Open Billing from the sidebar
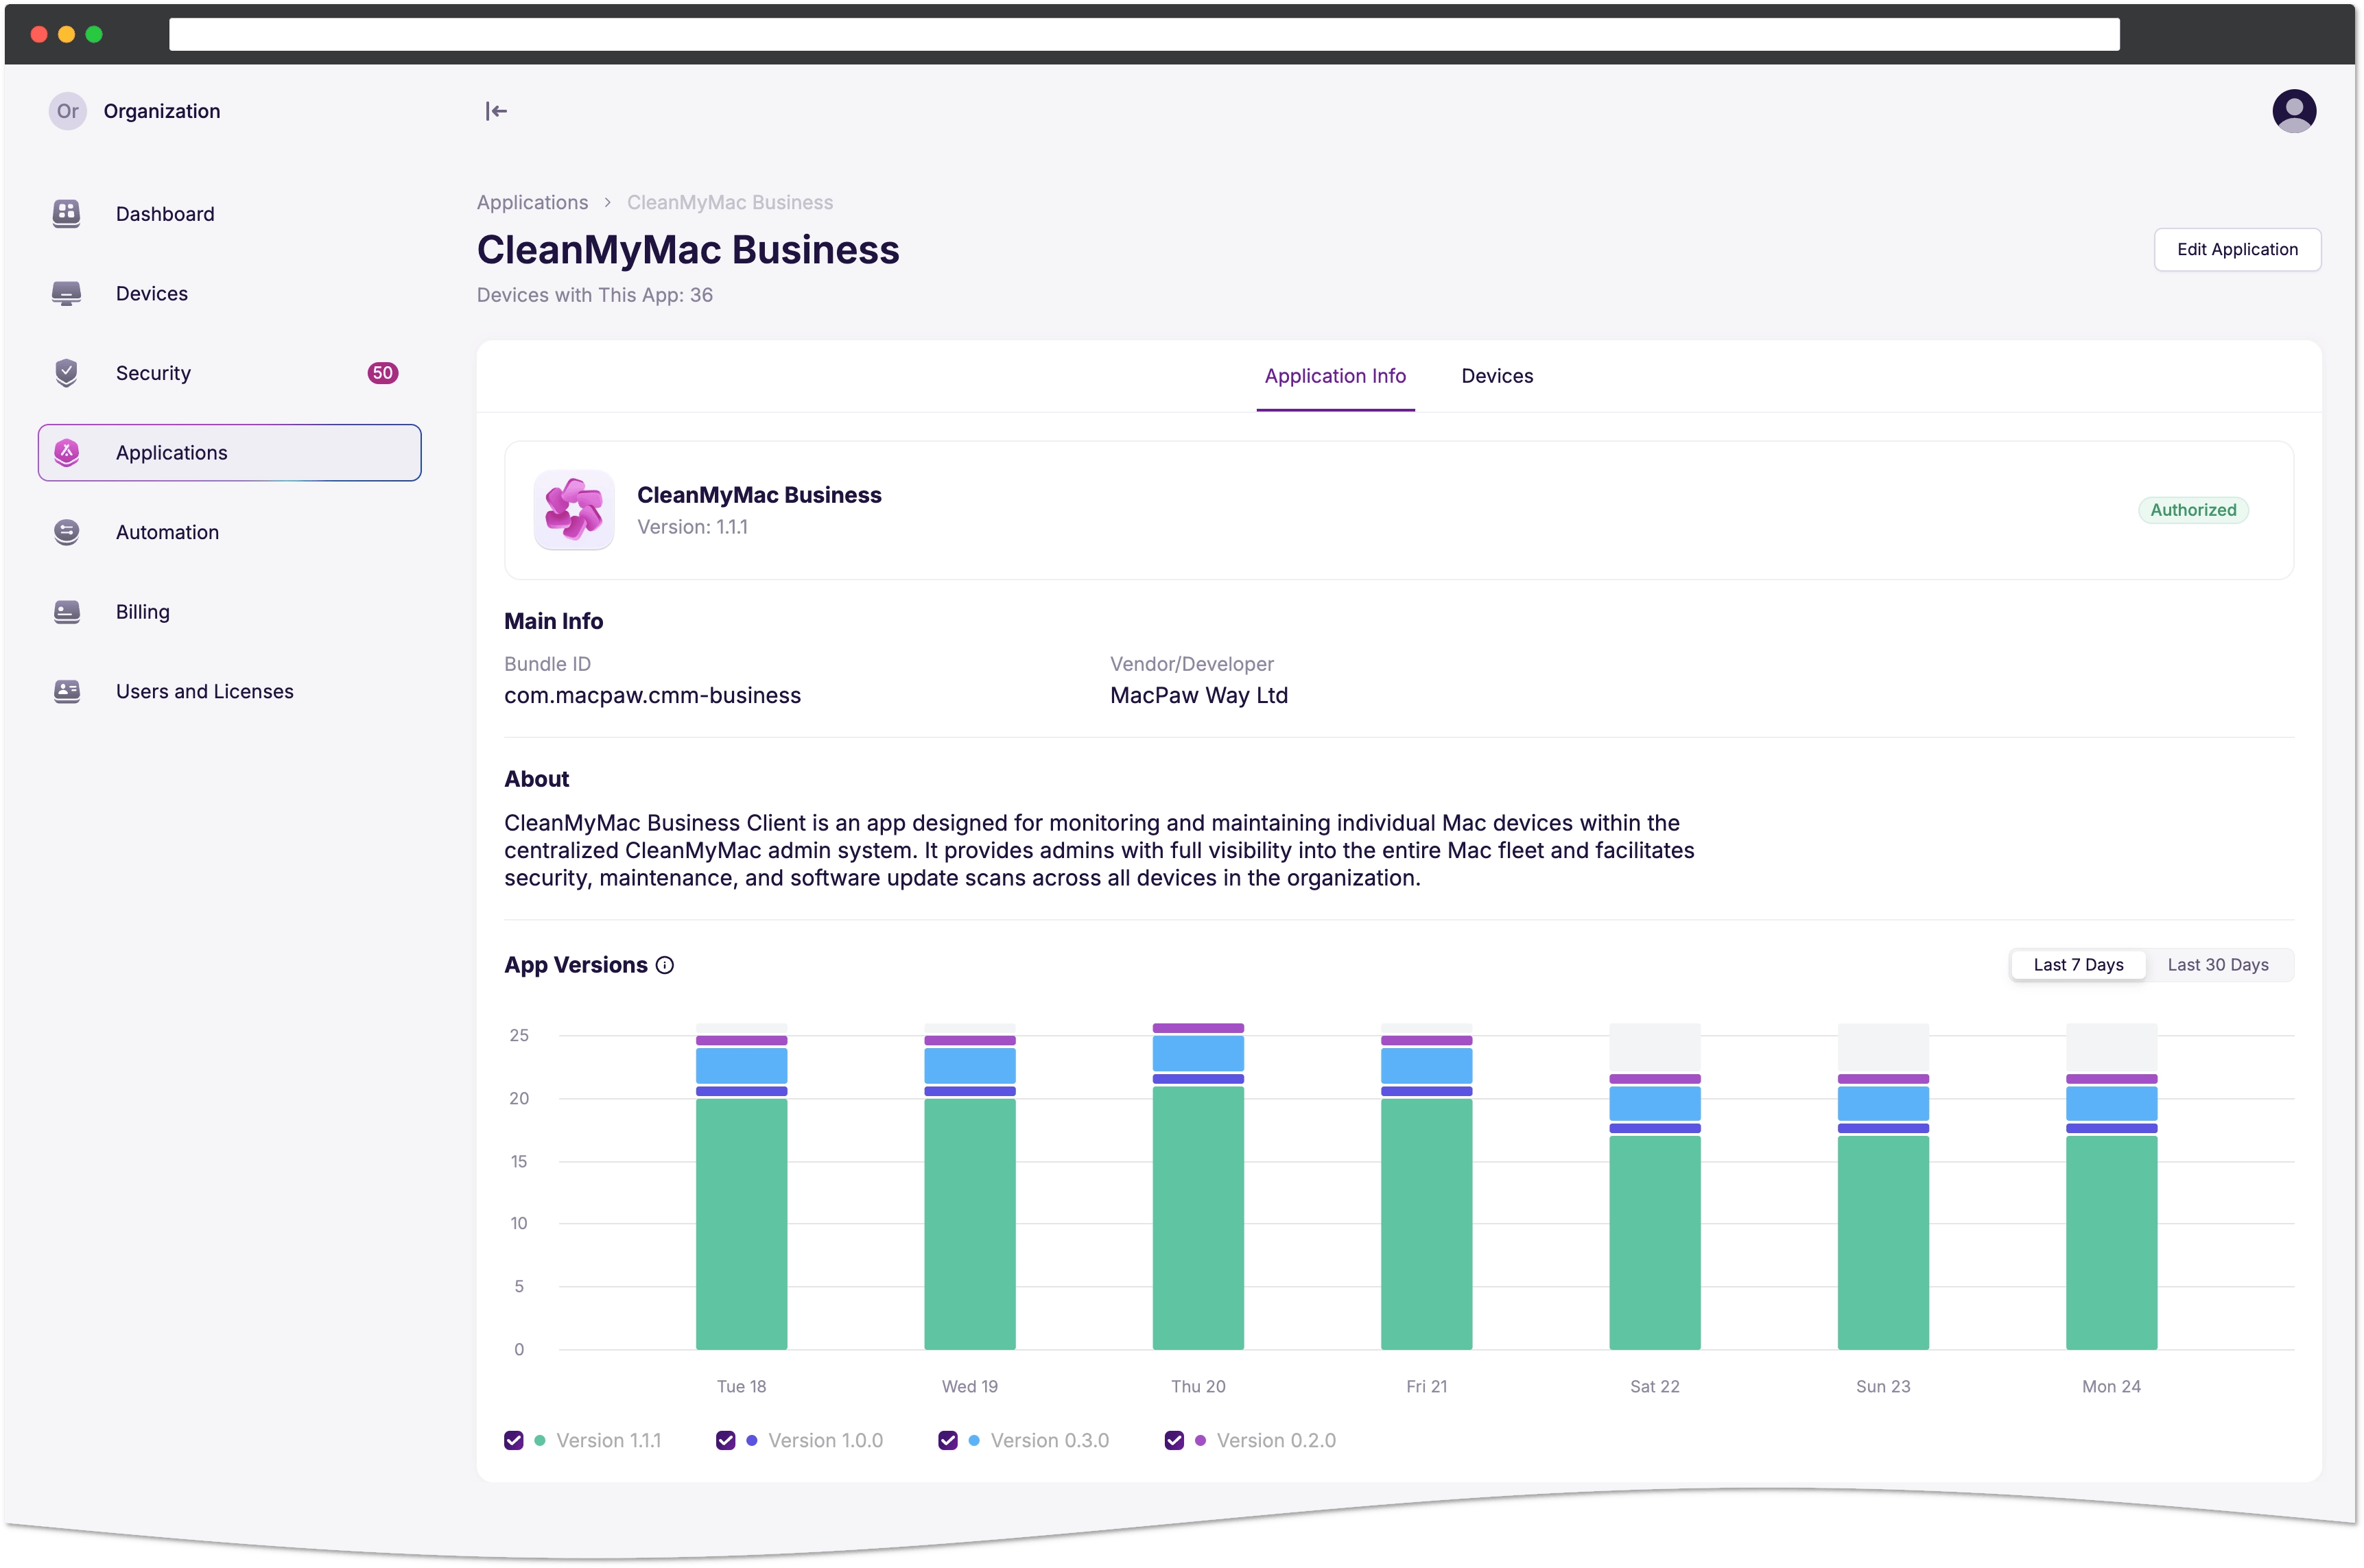Image resolution: width=2364 pixels, height=1568 pixels. (230, 611)
